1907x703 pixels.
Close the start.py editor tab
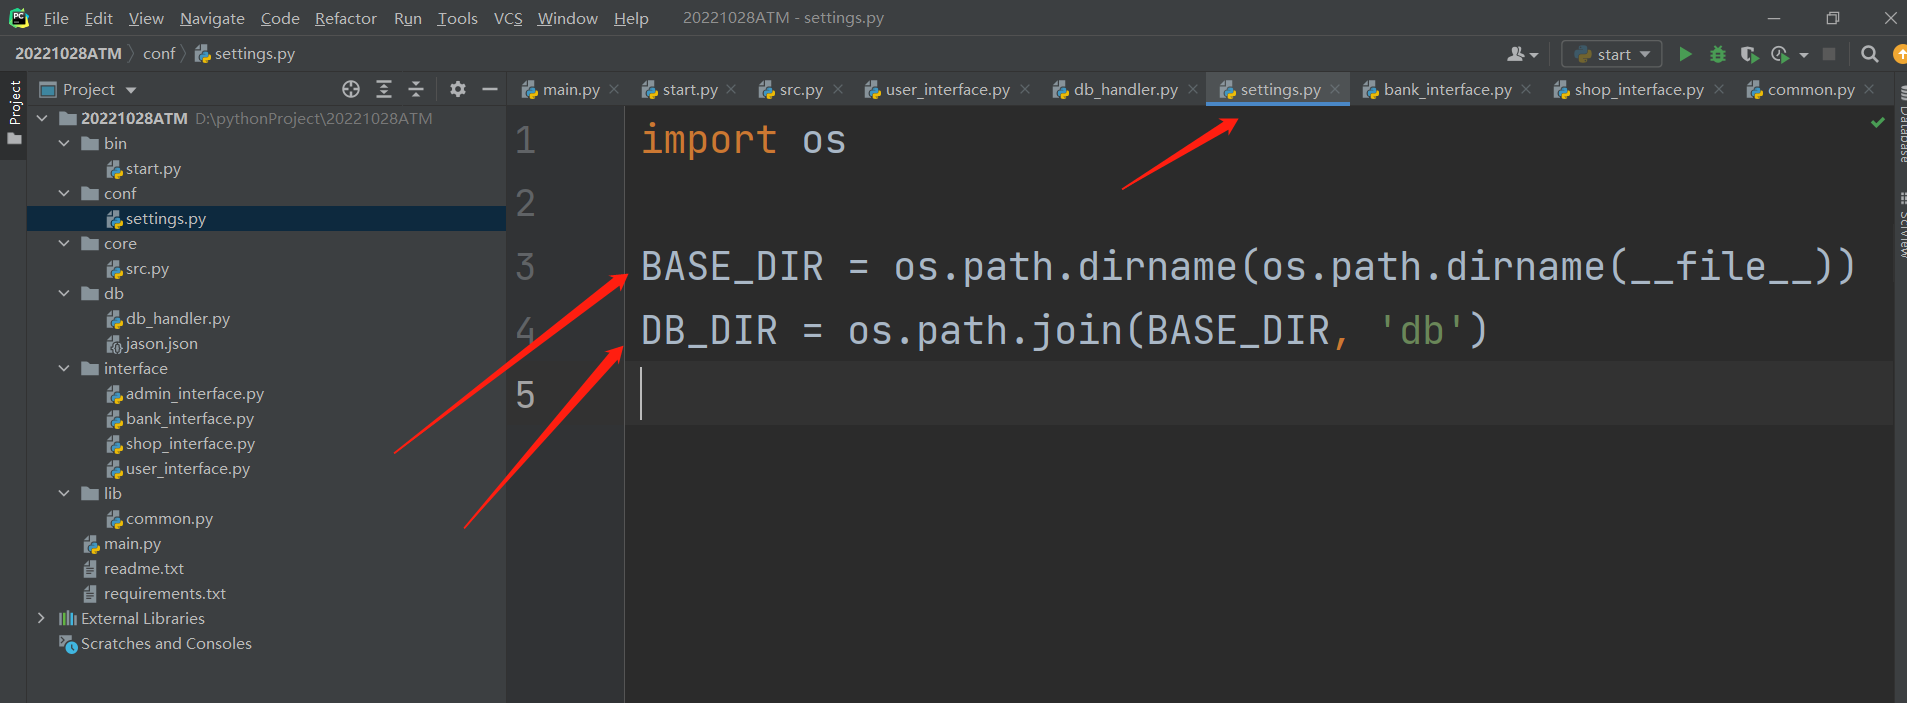731,89
